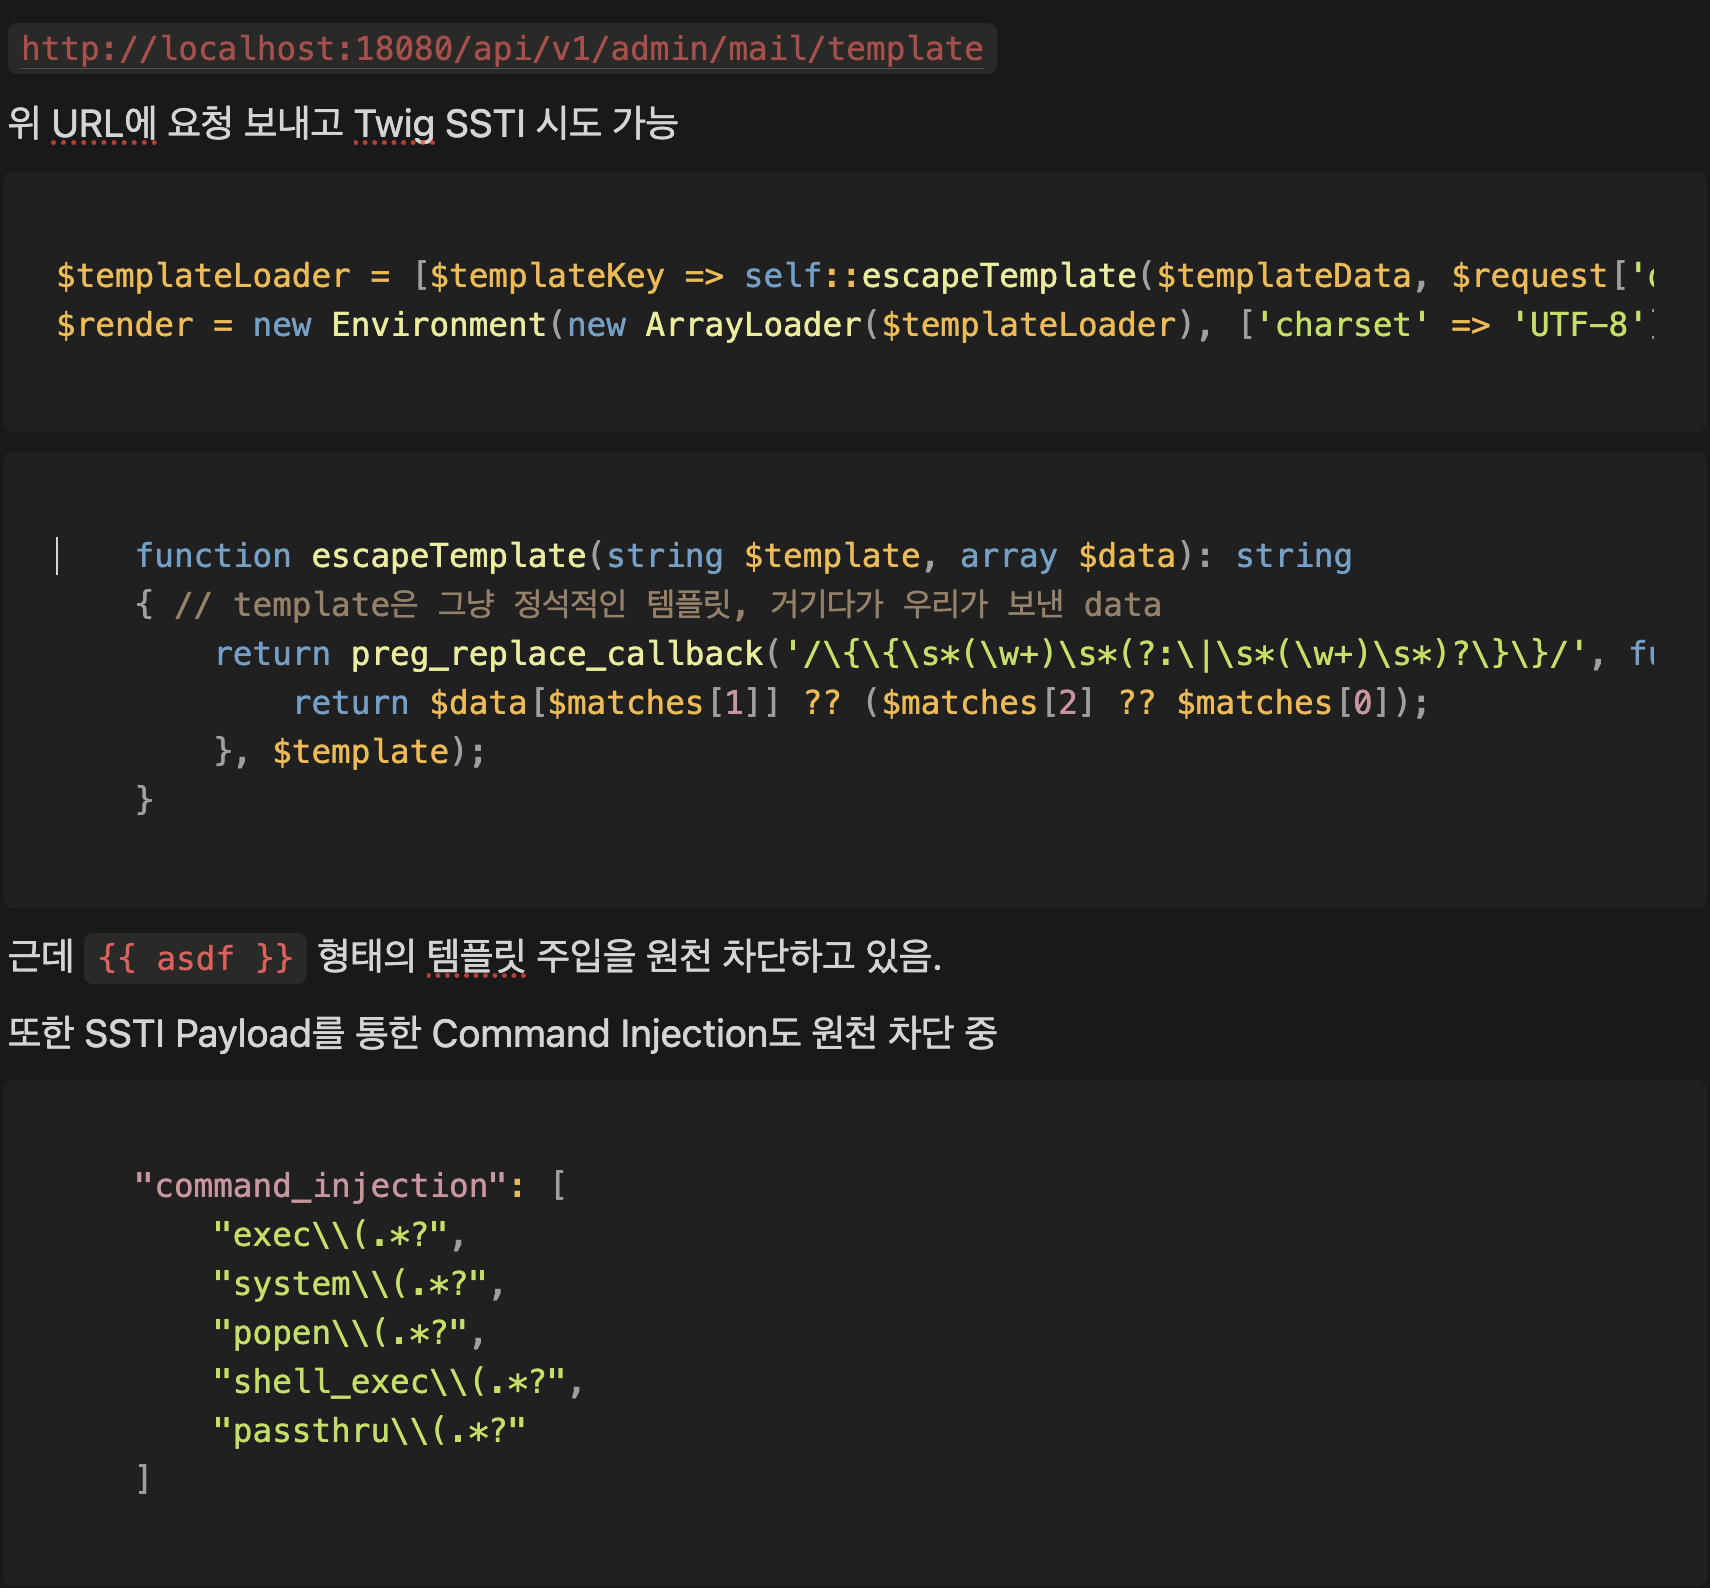The width and height of the screenshot is (1710, 1588).
Task: Click the $templateLoader assignment line
Action: [x=856, y=276]
